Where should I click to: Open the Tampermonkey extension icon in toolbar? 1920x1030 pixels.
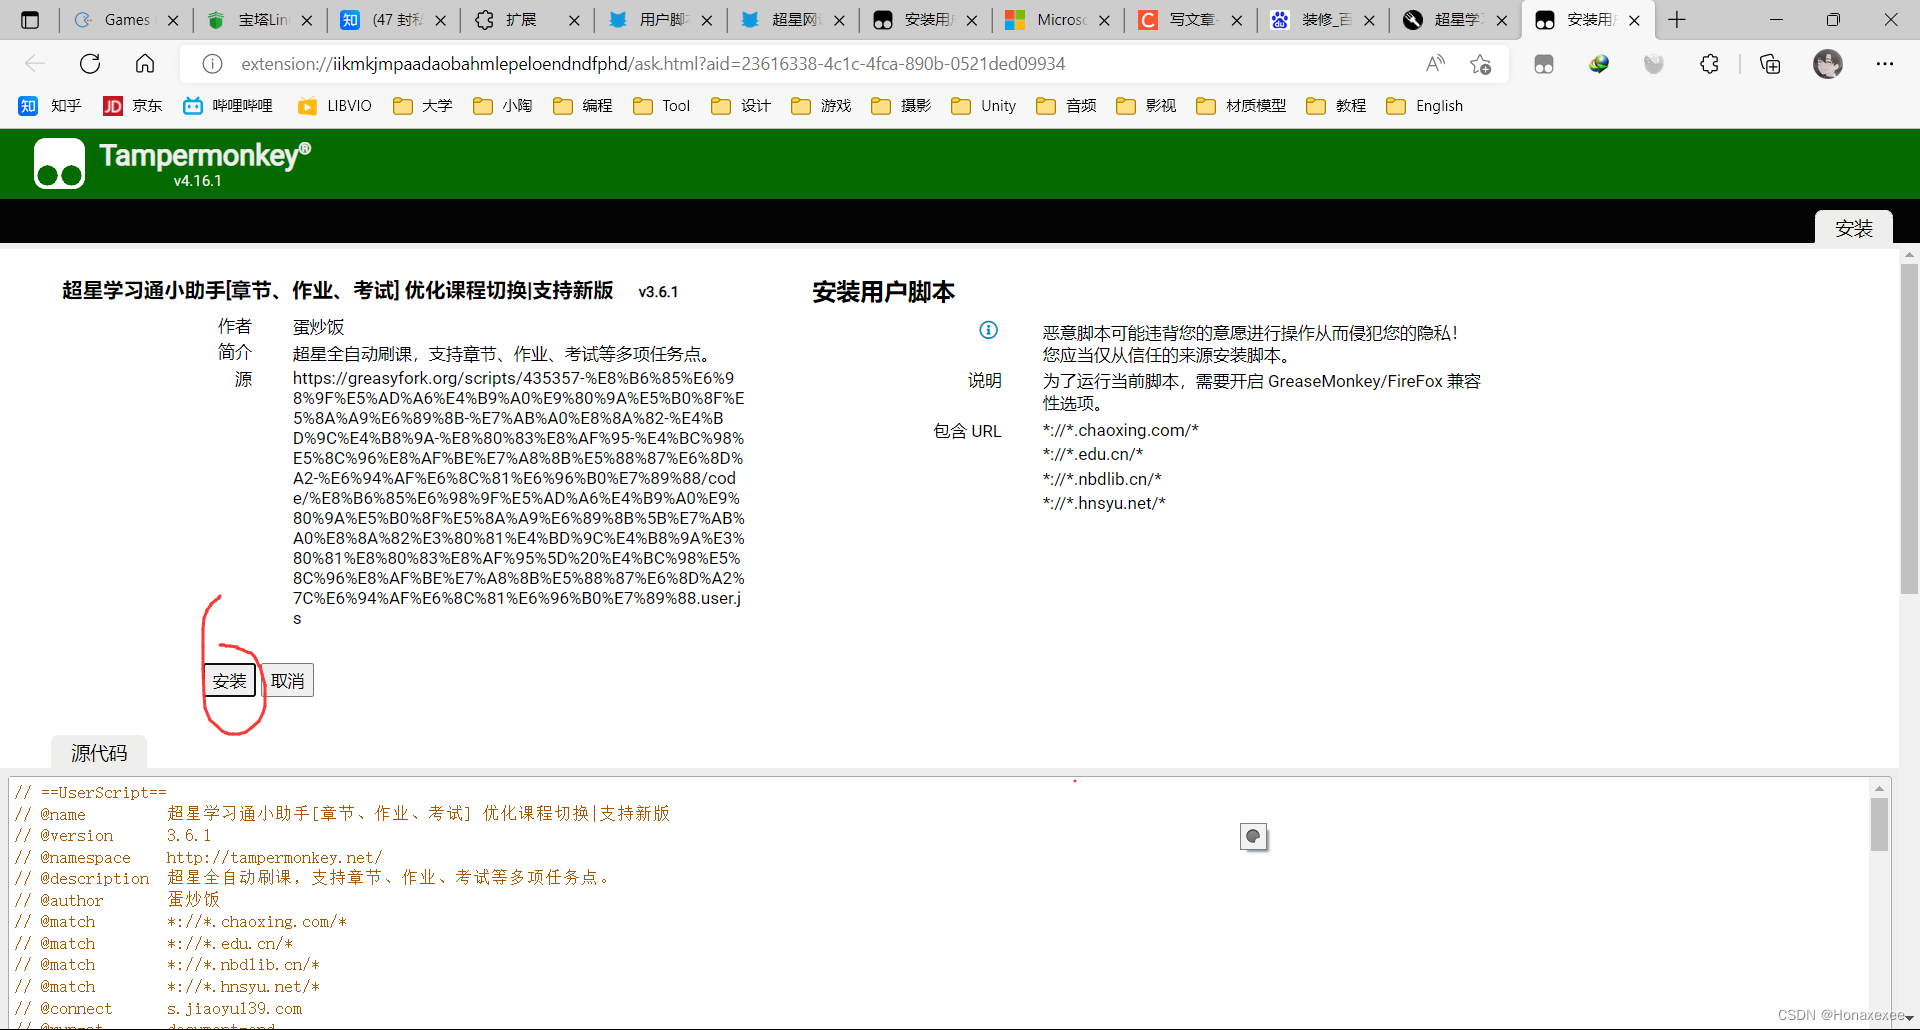(1544, 64)
